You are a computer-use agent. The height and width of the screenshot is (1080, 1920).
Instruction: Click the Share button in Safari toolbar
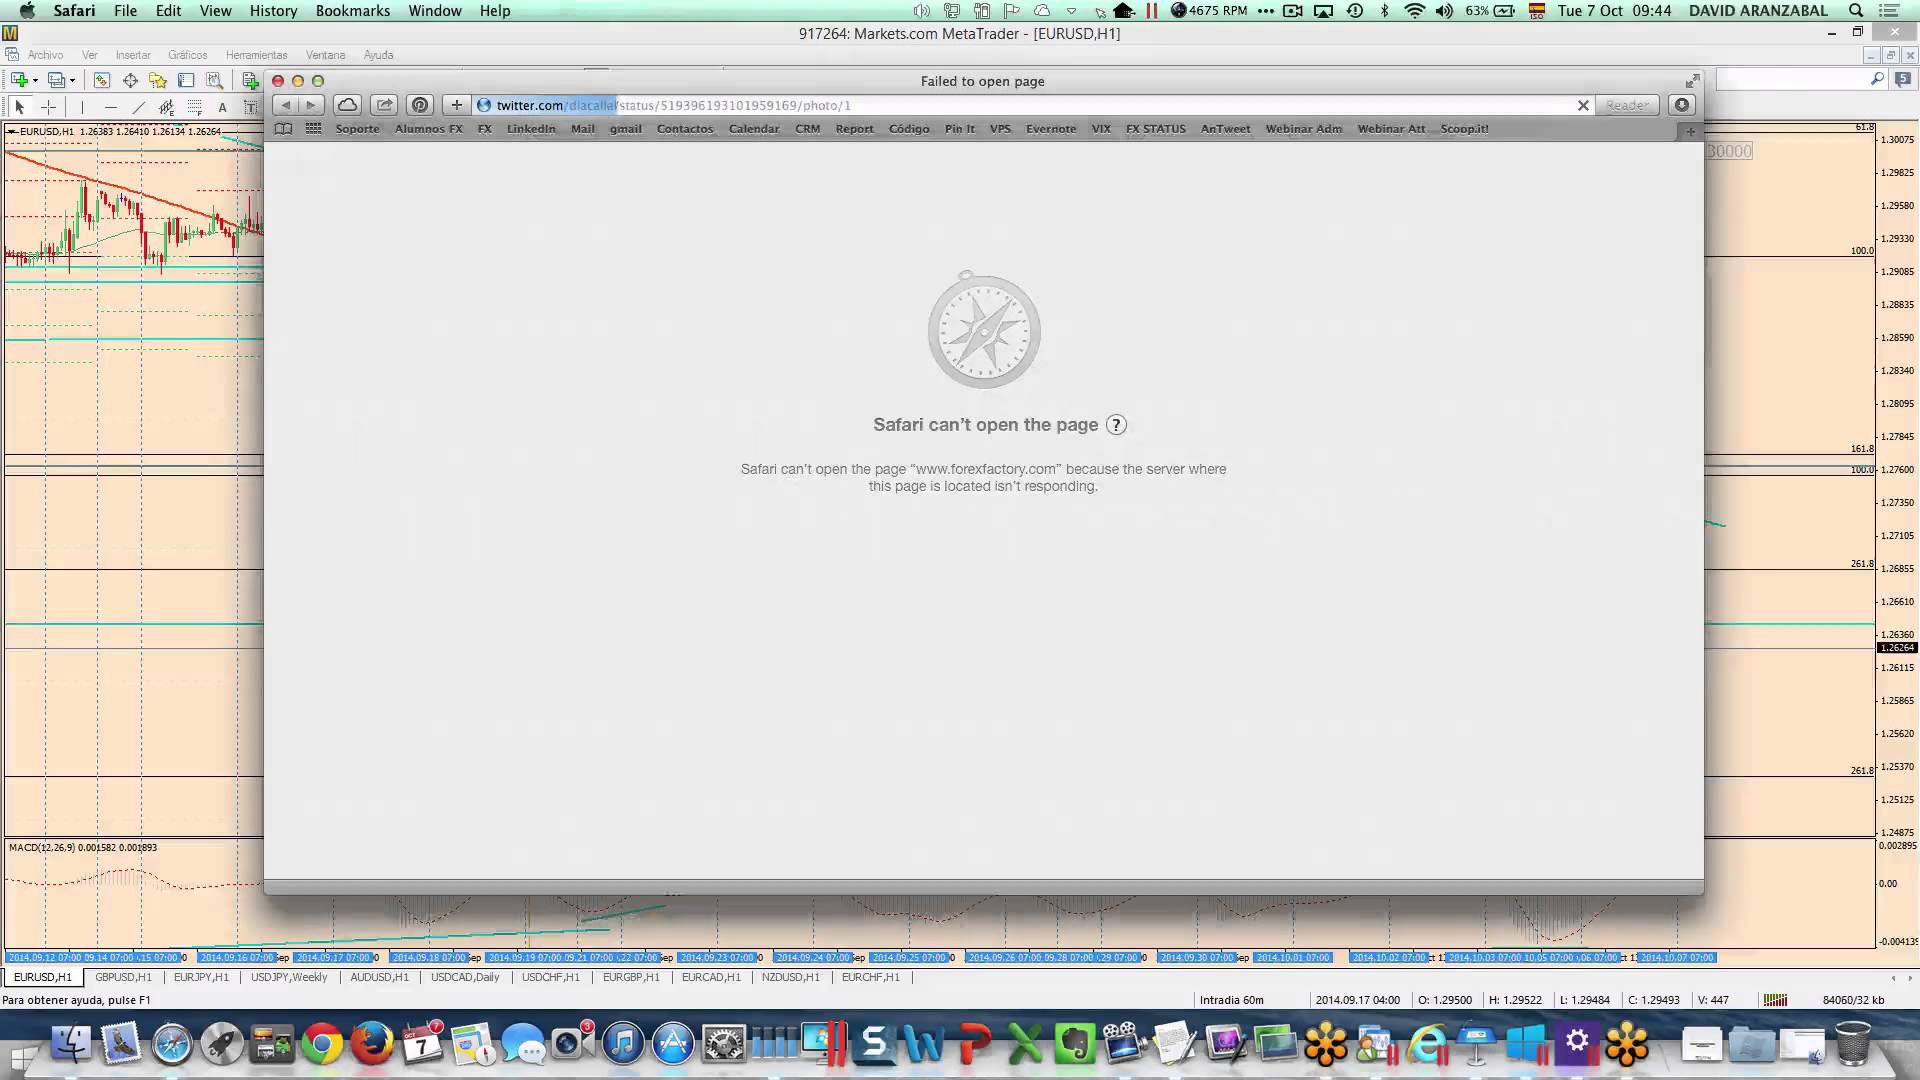pyautogui.click(x=384, y=105)
